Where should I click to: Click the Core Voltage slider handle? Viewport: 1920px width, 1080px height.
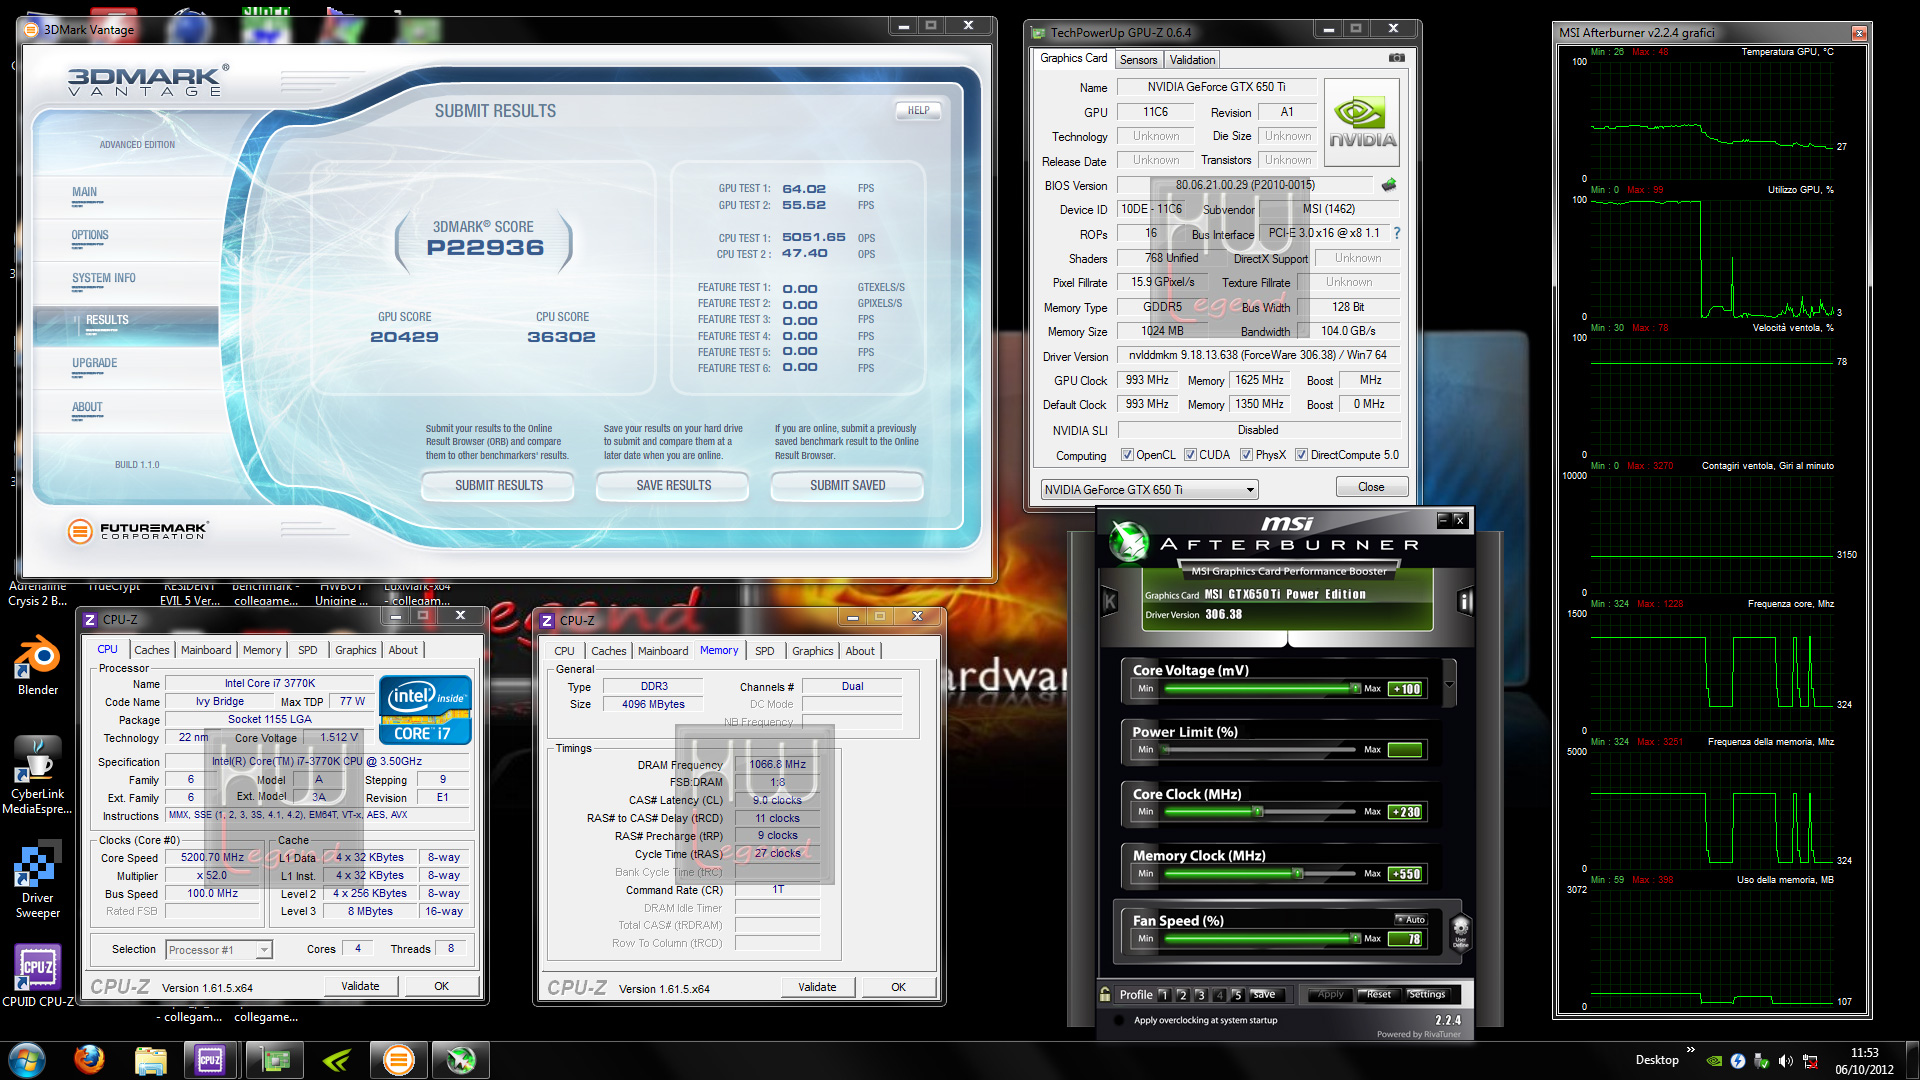point(1355,688)
